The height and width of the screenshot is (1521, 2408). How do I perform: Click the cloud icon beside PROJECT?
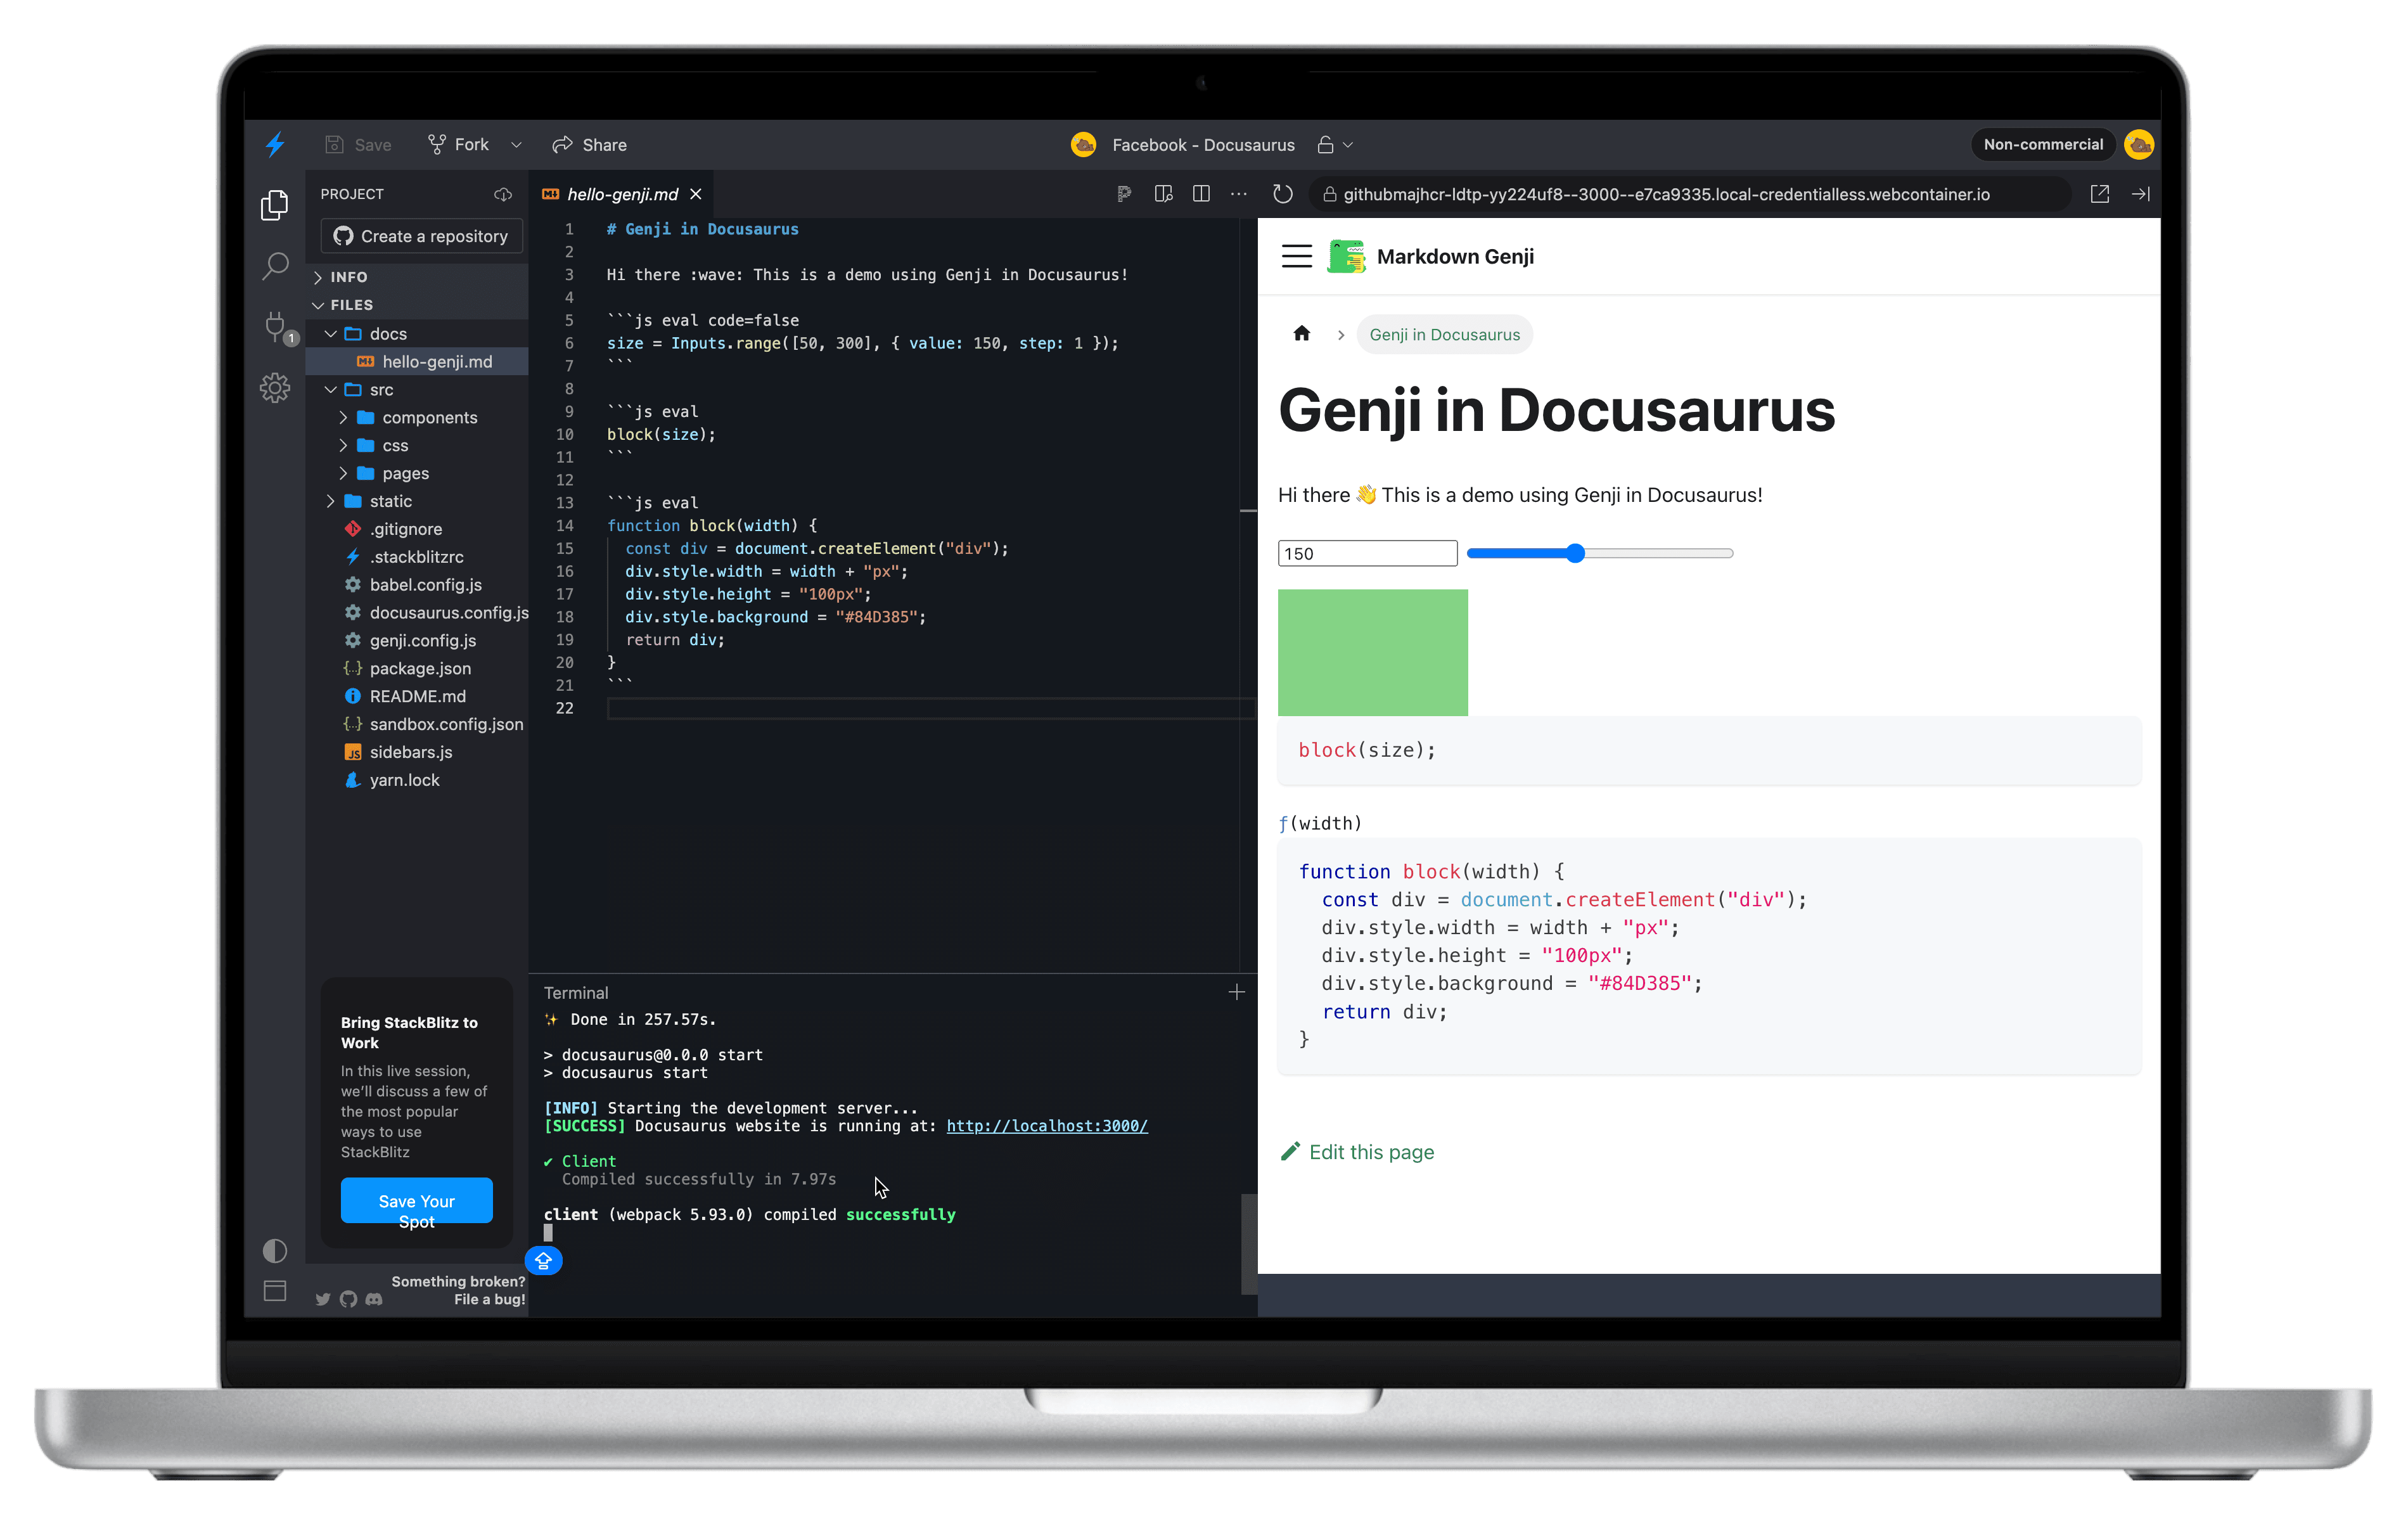(503, 194)
